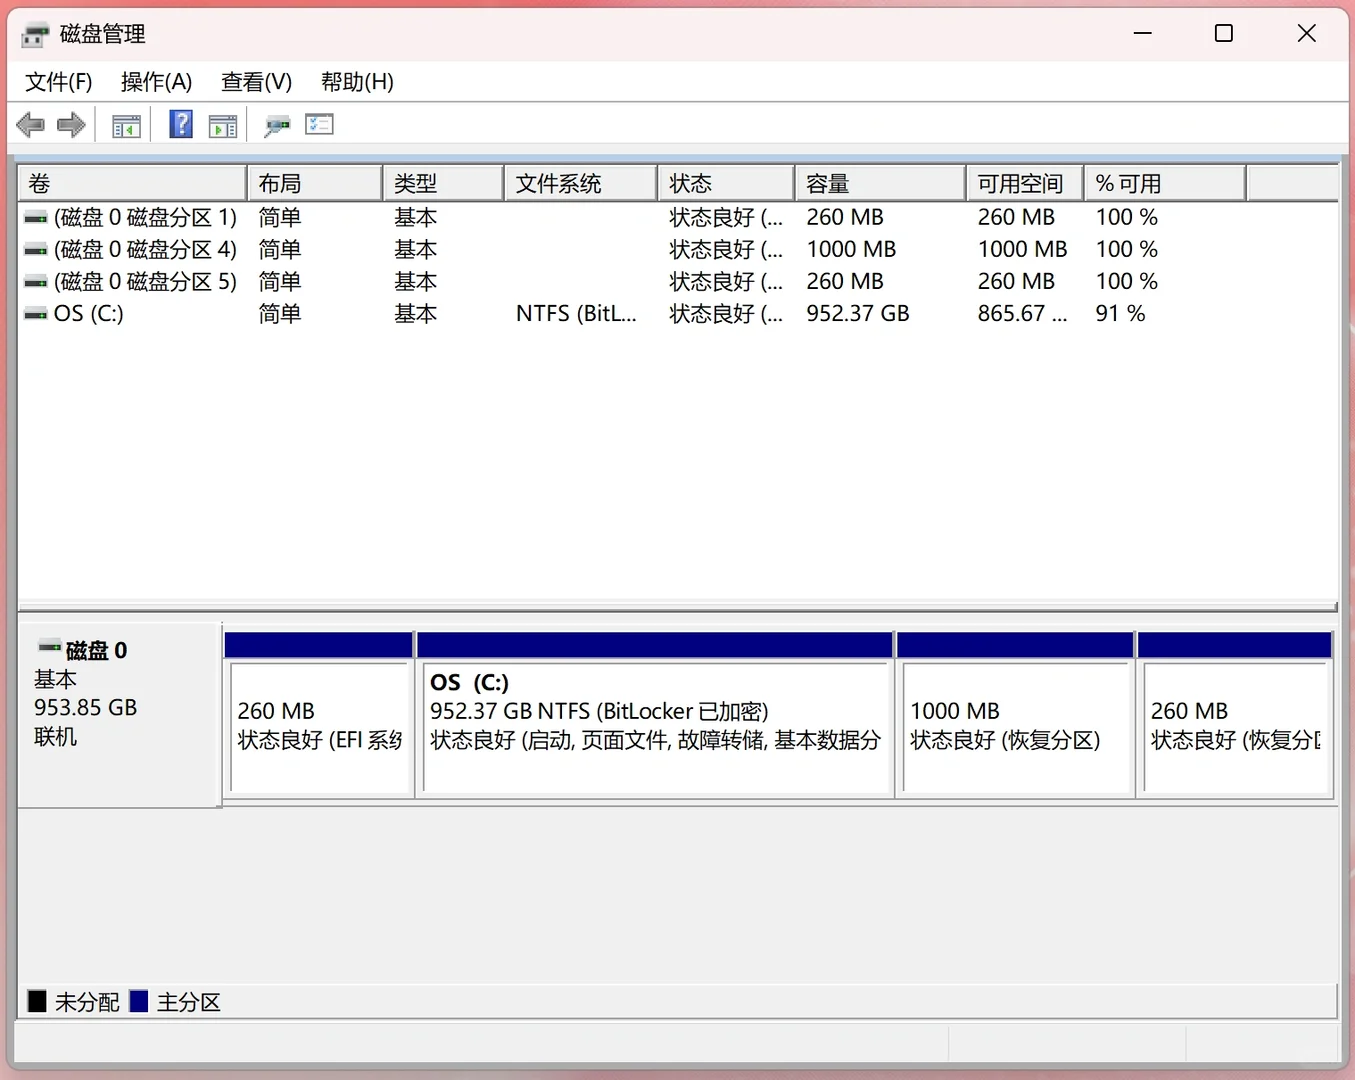
Task: Sort by the 文件系统 column header
Action: click(x=581, y=184)
